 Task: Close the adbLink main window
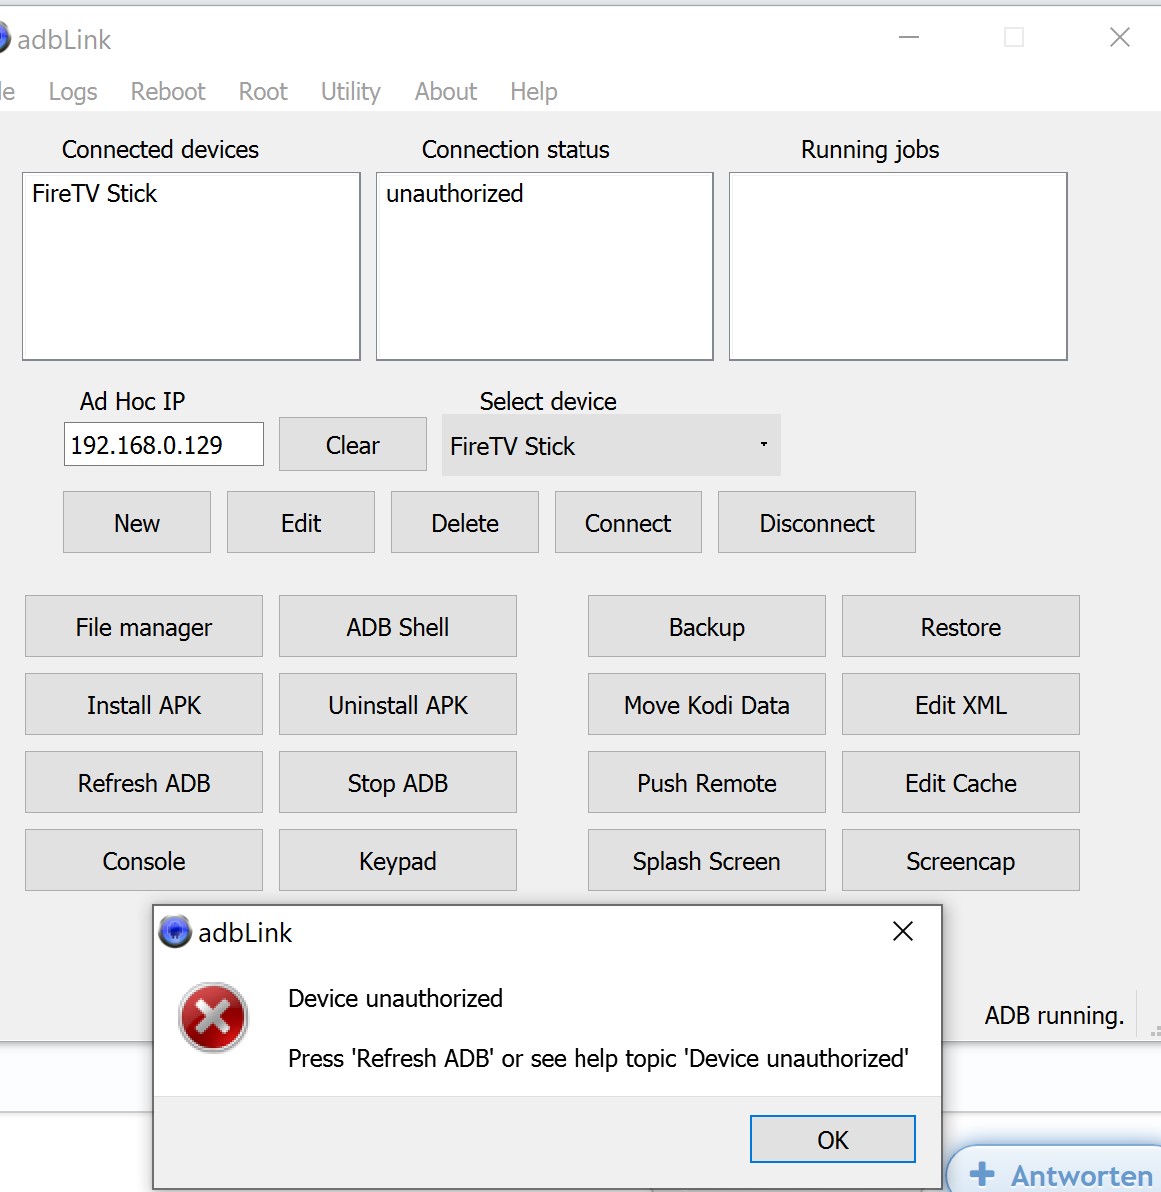click(x=1119, y=36)
